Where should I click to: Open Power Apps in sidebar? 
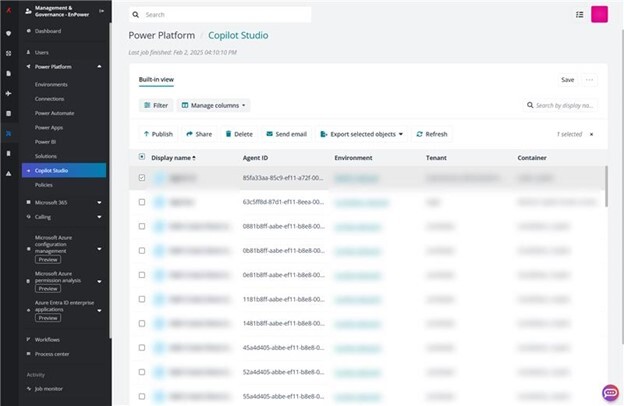click(49, 127)
